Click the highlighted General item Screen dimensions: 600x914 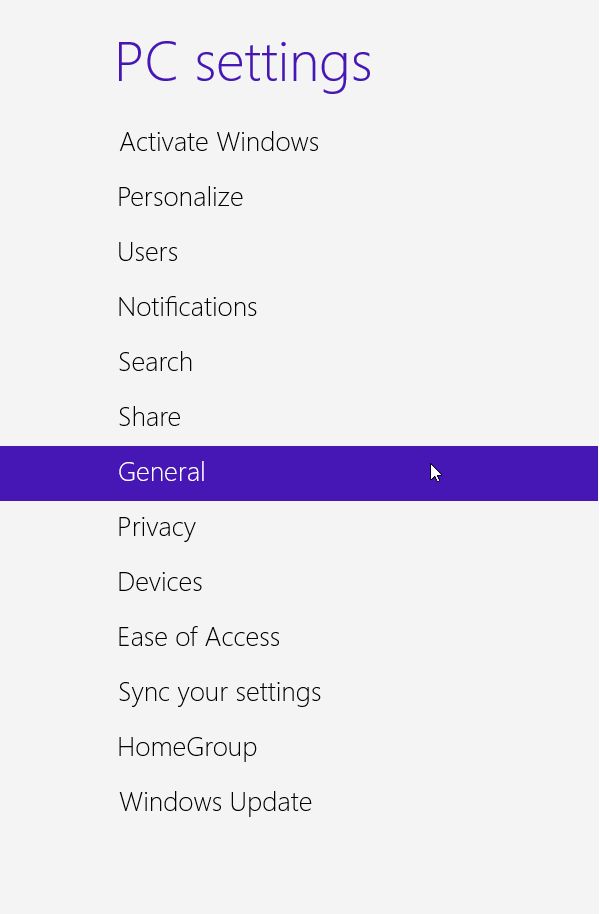click(x=161, y=473)
